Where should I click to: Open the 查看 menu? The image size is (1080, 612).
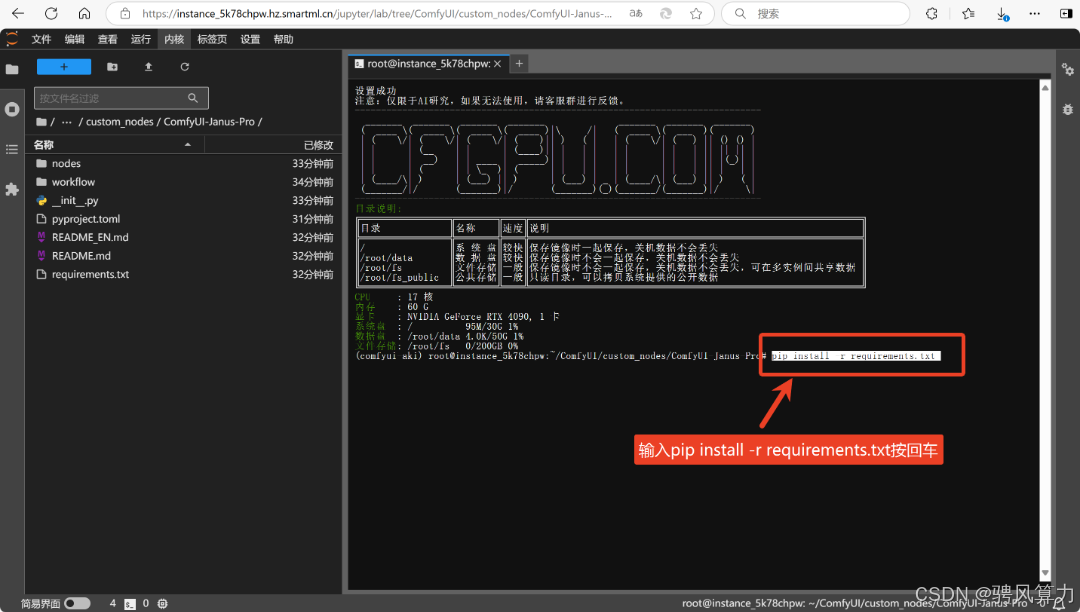click(x=107, y=39)
